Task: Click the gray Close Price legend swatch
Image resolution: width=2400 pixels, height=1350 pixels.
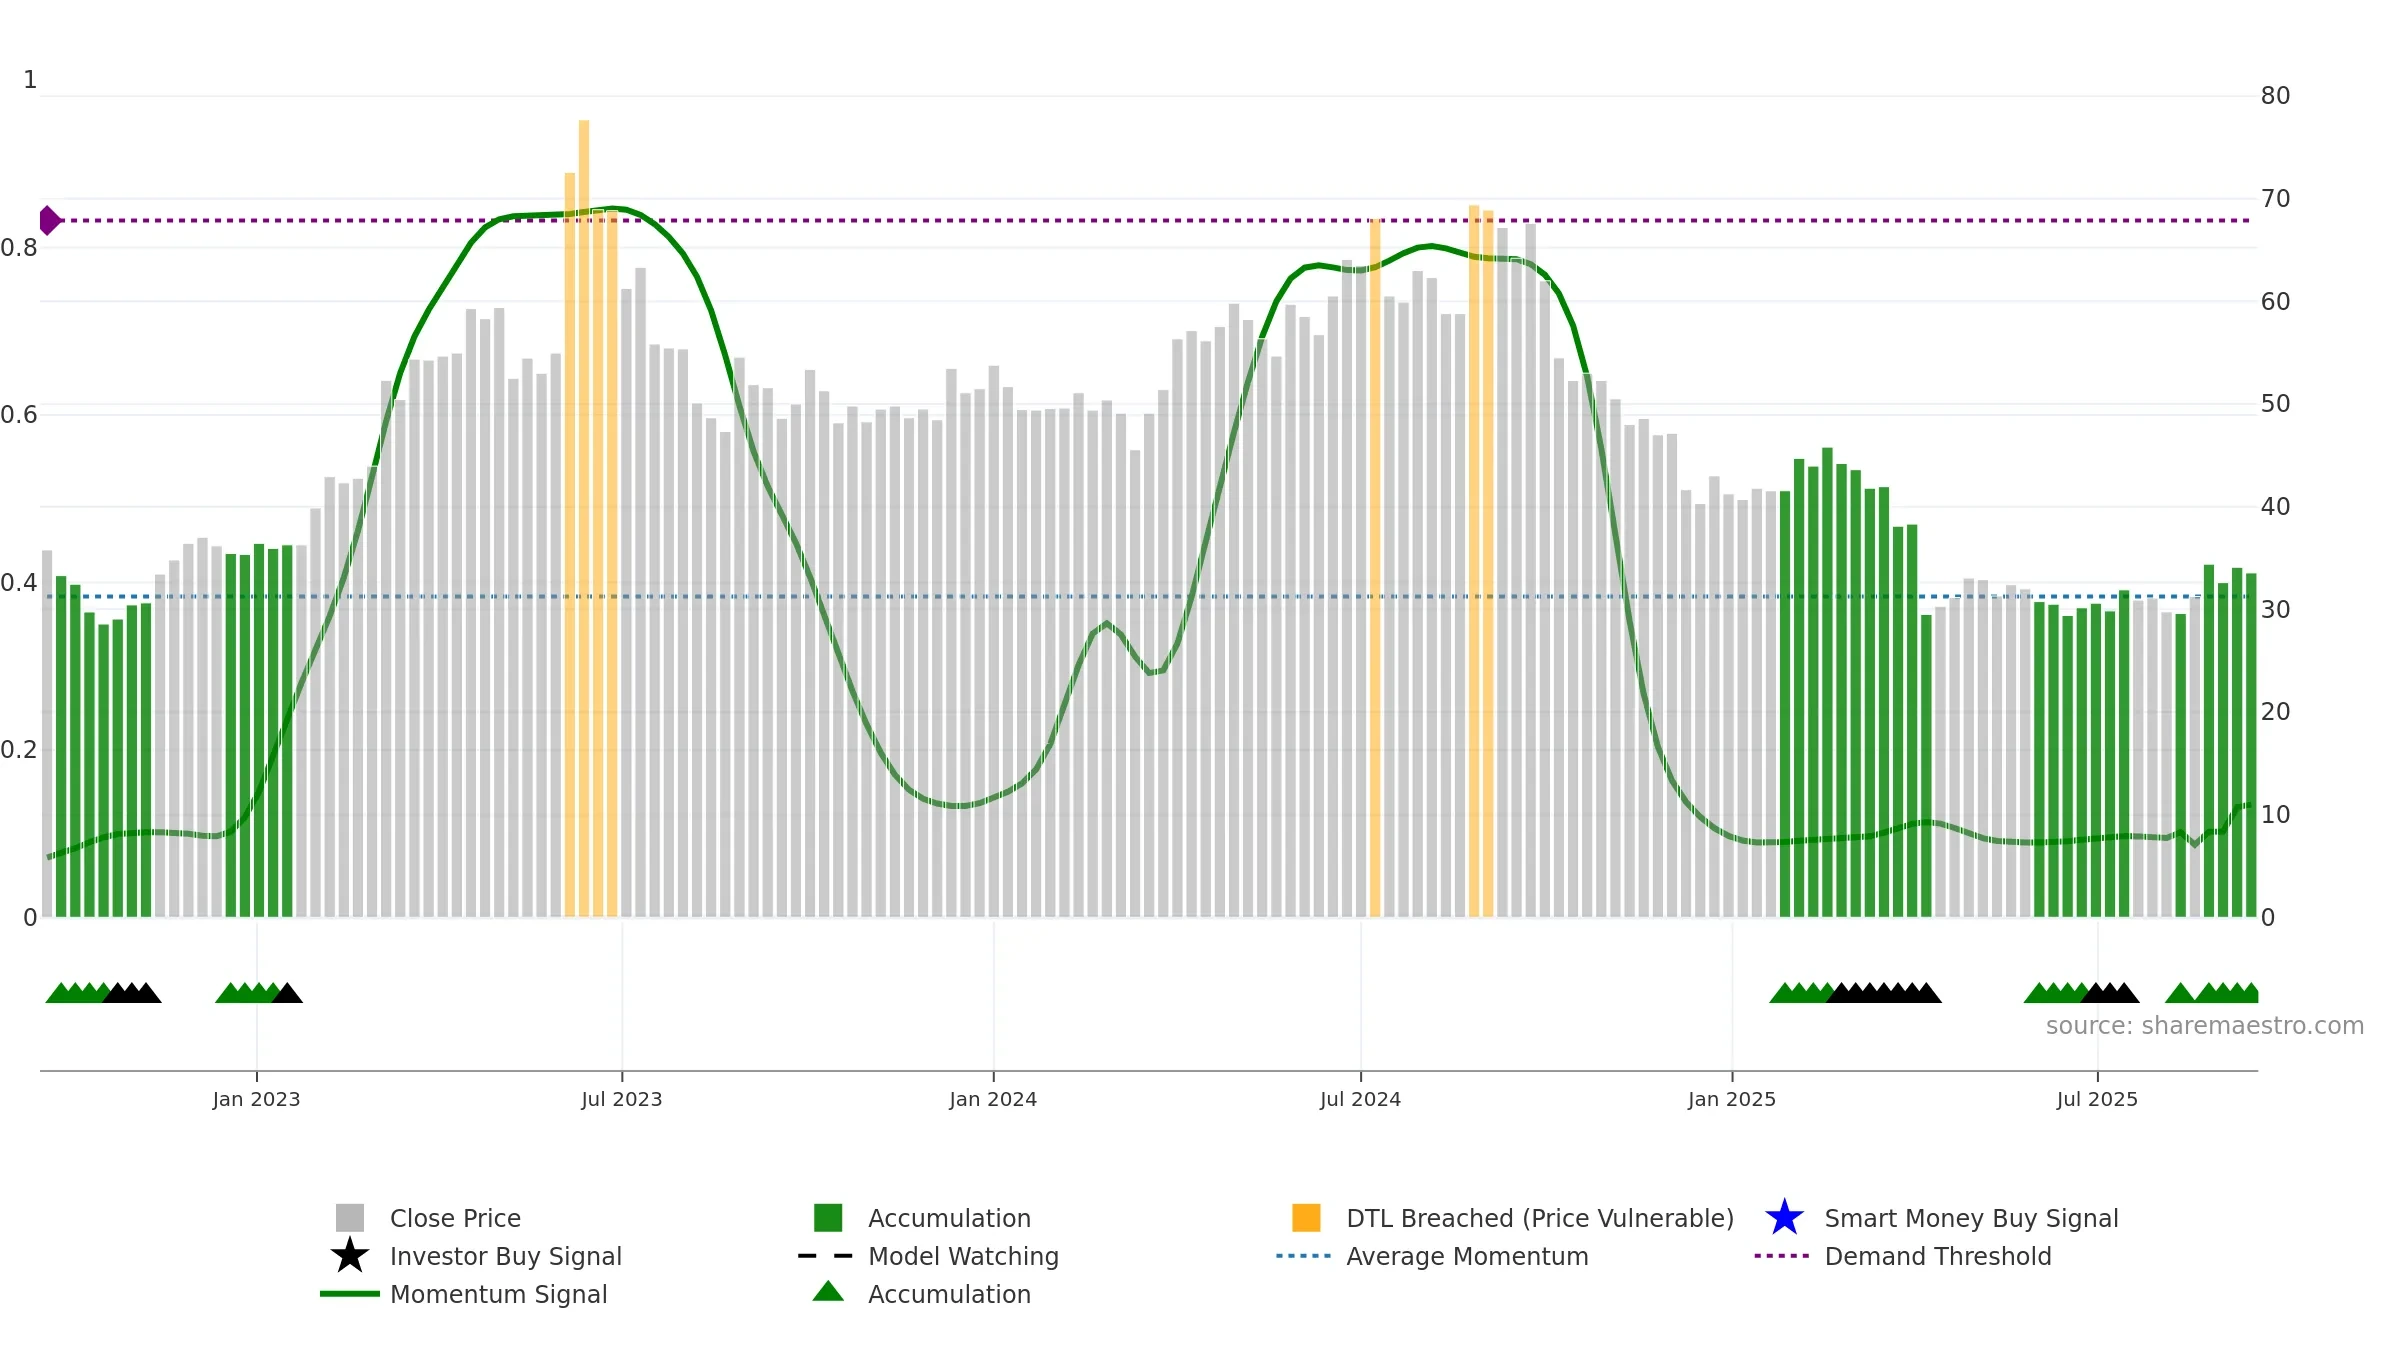Action: [350, 1218]
